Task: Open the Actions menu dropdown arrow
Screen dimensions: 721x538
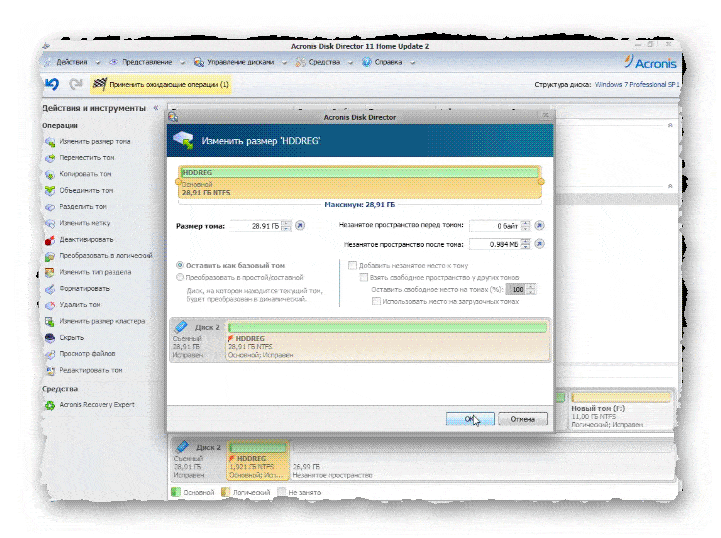Action: (97, 63)
